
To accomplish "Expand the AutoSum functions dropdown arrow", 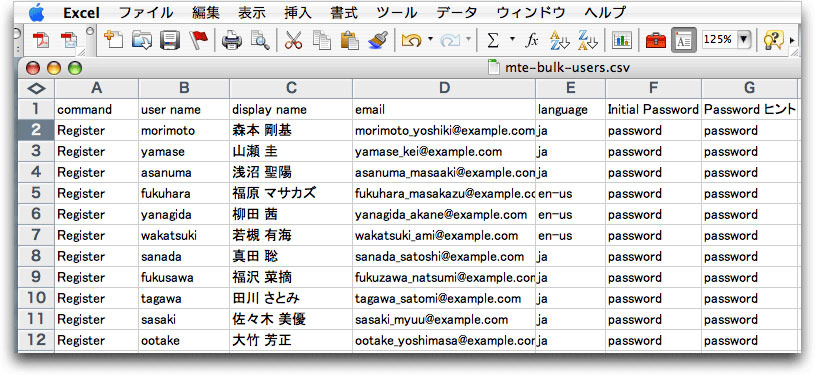I will click(x=512, y=39).
